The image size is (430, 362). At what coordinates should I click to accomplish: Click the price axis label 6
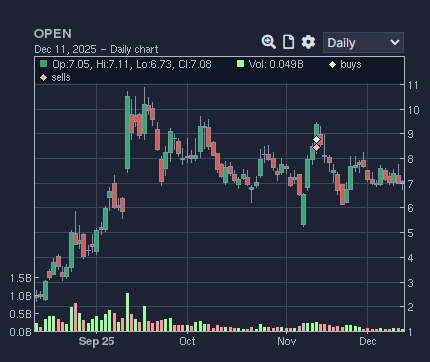point(411,208)
